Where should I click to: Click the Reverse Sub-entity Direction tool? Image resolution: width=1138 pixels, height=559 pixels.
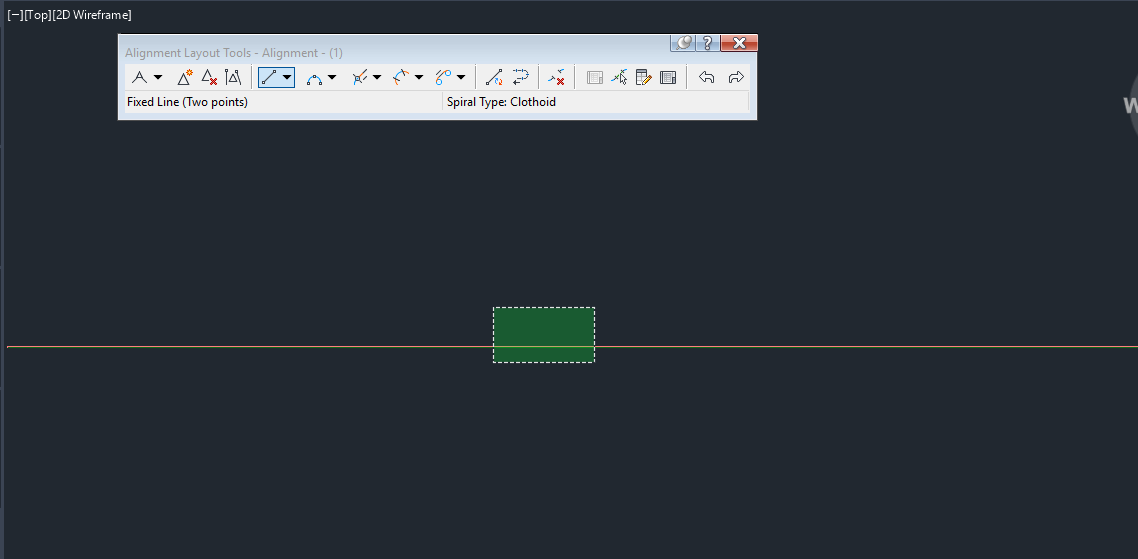[x=520, y=77]
